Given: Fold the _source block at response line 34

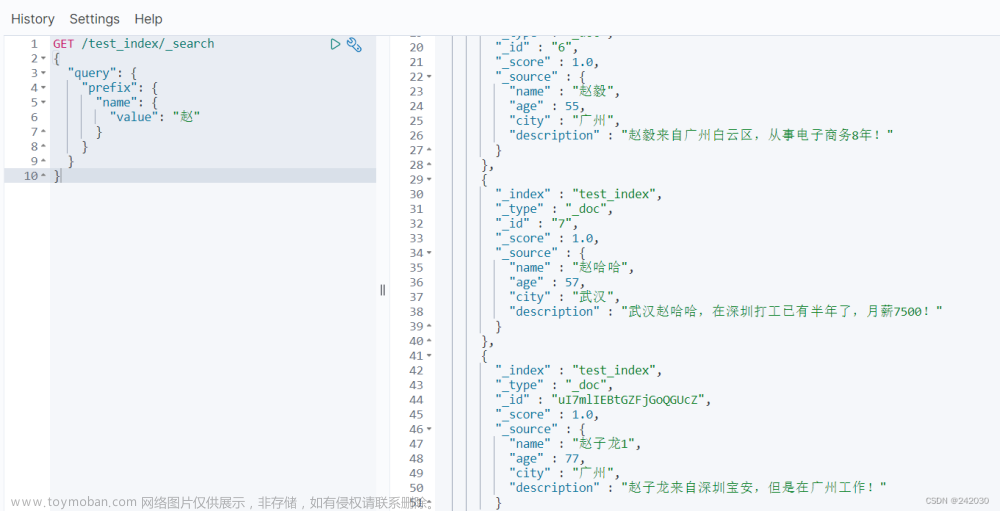Looking at the screenshot, I should tap(429, 253).
